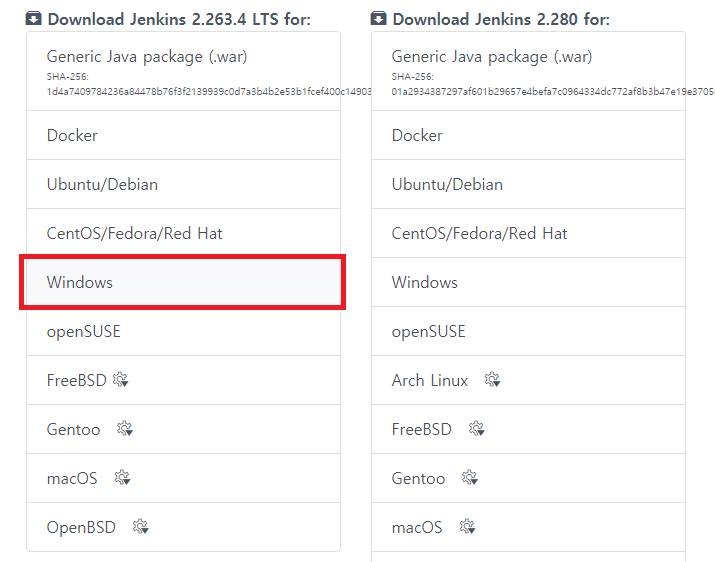
Task: Click the download icon beside Jenkins 2.280 heading
Action: [378, 19]
